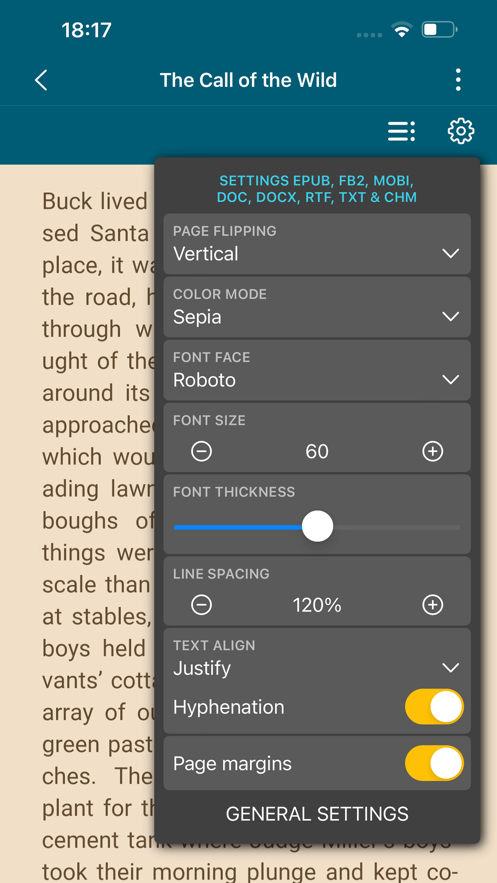Open the Text Align Justify dropdown
Image resolution: width=497 pixels, height=883 pixels.
point(317,658)
